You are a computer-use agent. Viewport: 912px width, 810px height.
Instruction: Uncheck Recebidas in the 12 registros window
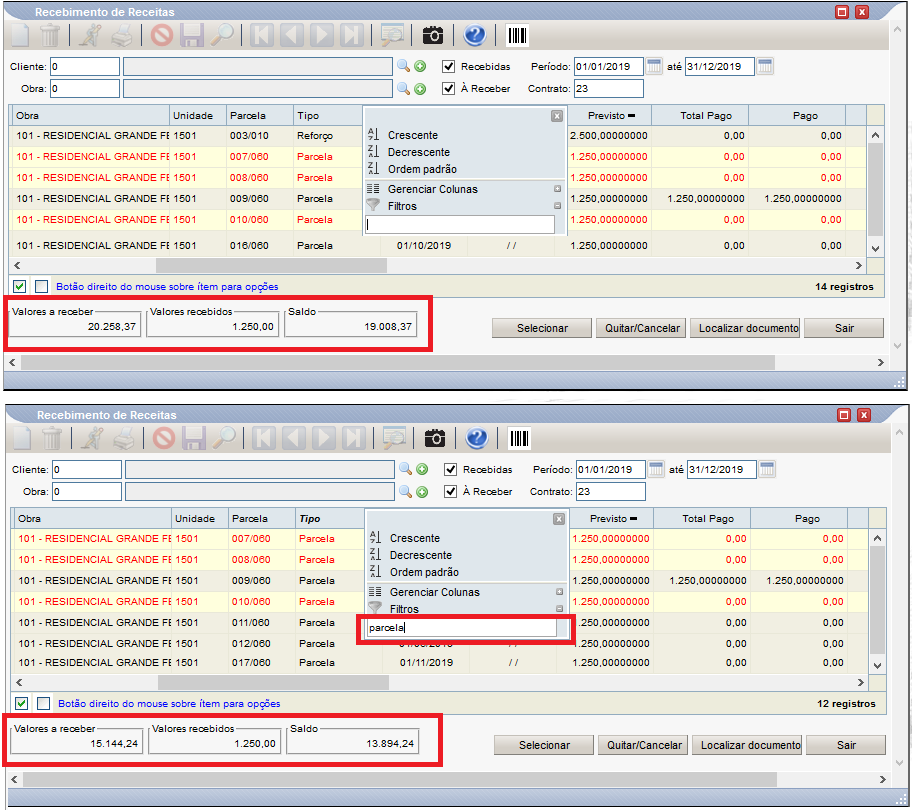pos(450,469)
